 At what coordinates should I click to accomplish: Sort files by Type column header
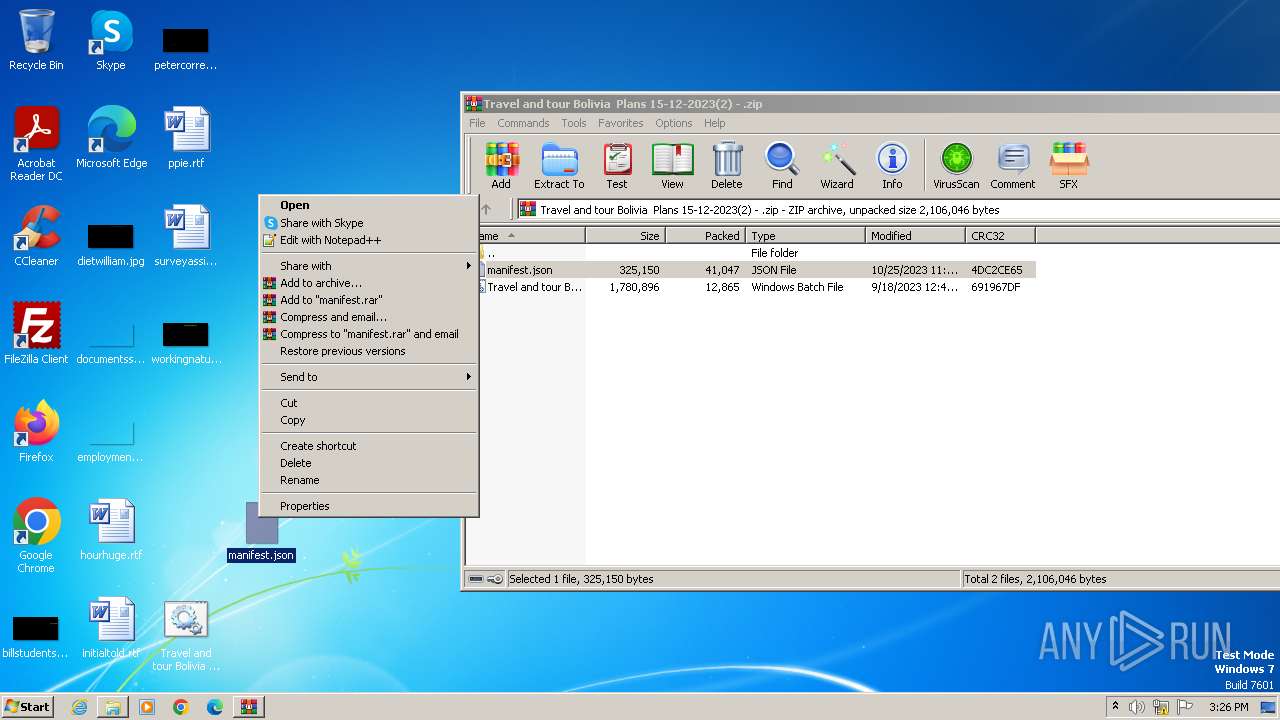coord(805,236)
